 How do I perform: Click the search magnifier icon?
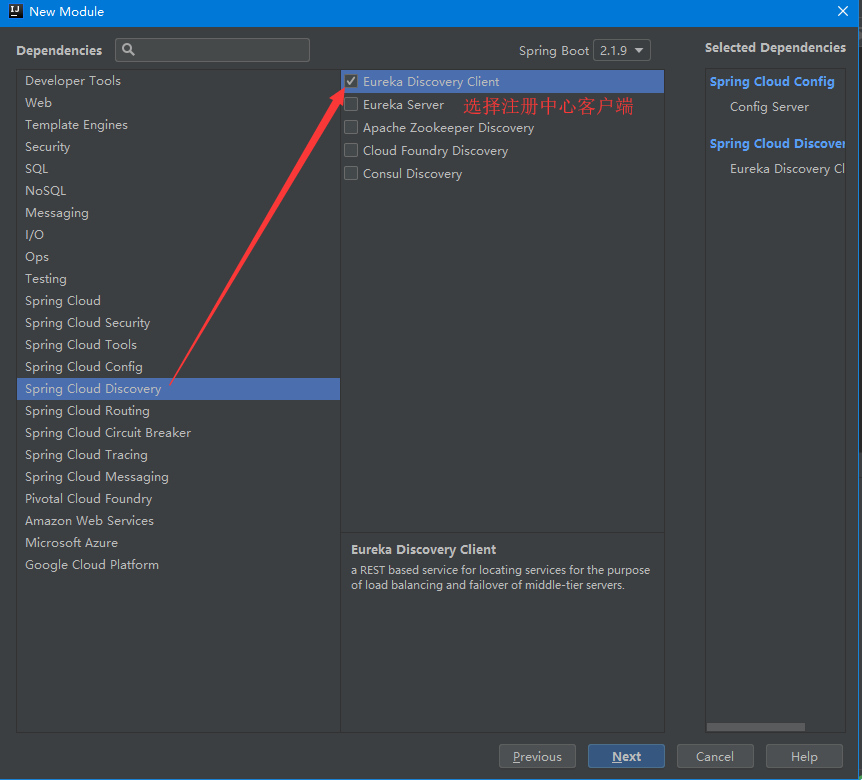129,49
